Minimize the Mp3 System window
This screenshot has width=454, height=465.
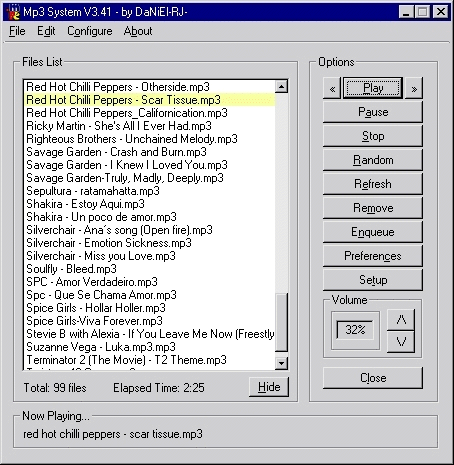[x=406, y=12]
